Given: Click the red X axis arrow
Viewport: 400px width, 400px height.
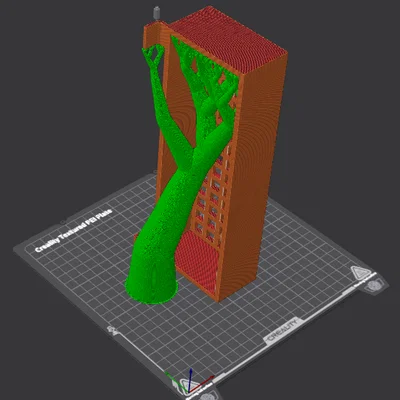Looking at the screenshot, I should (x=202, y=383).
